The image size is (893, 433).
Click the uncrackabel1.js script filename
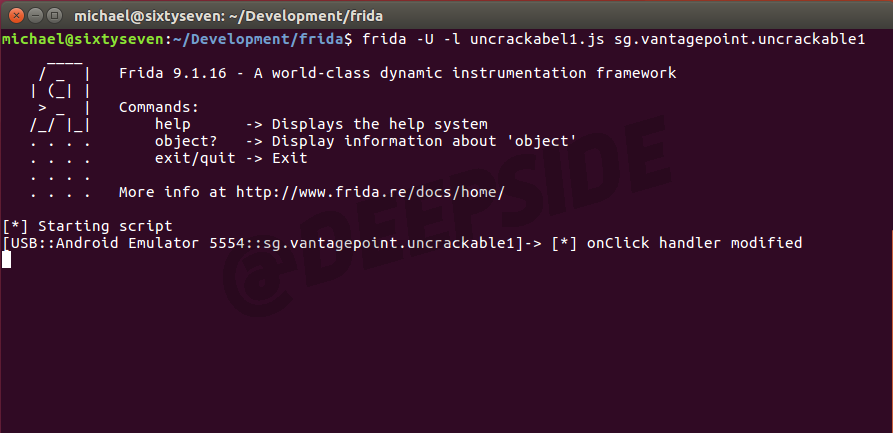coord(509,39)
